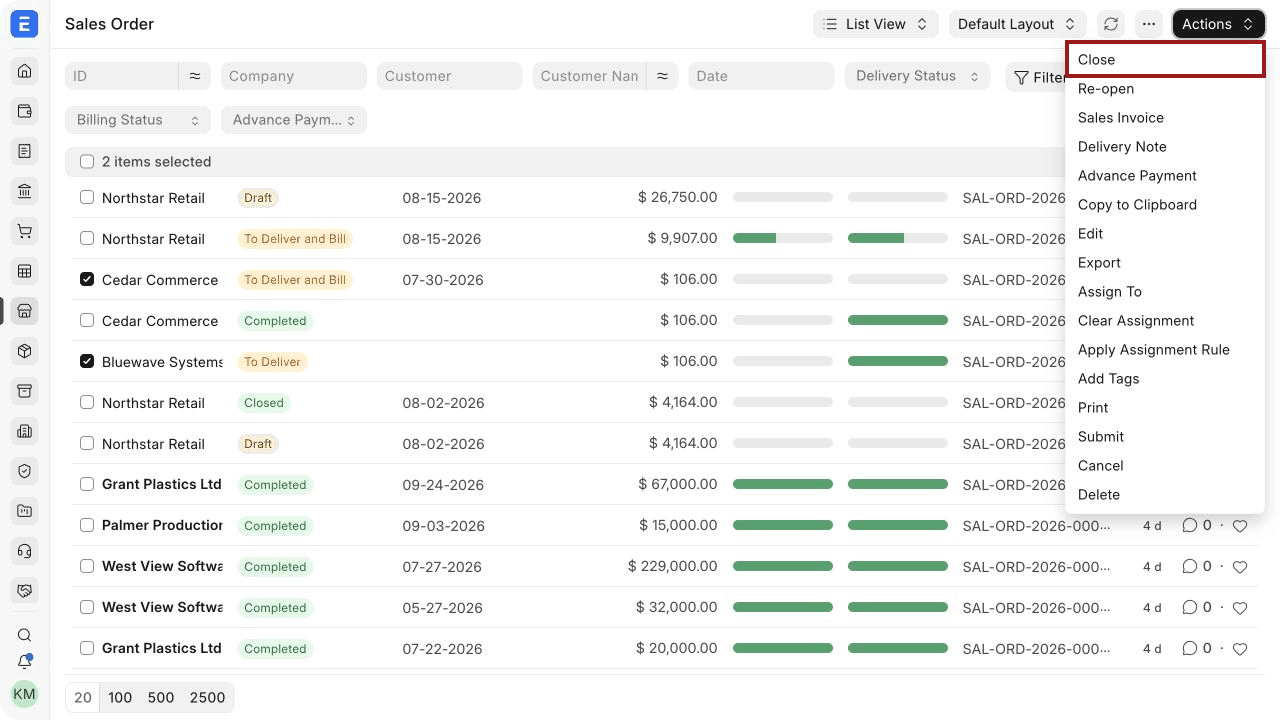Check the Grant Plastics Ltd $ 67,000.00 checkbox

(x=87, y=485)
